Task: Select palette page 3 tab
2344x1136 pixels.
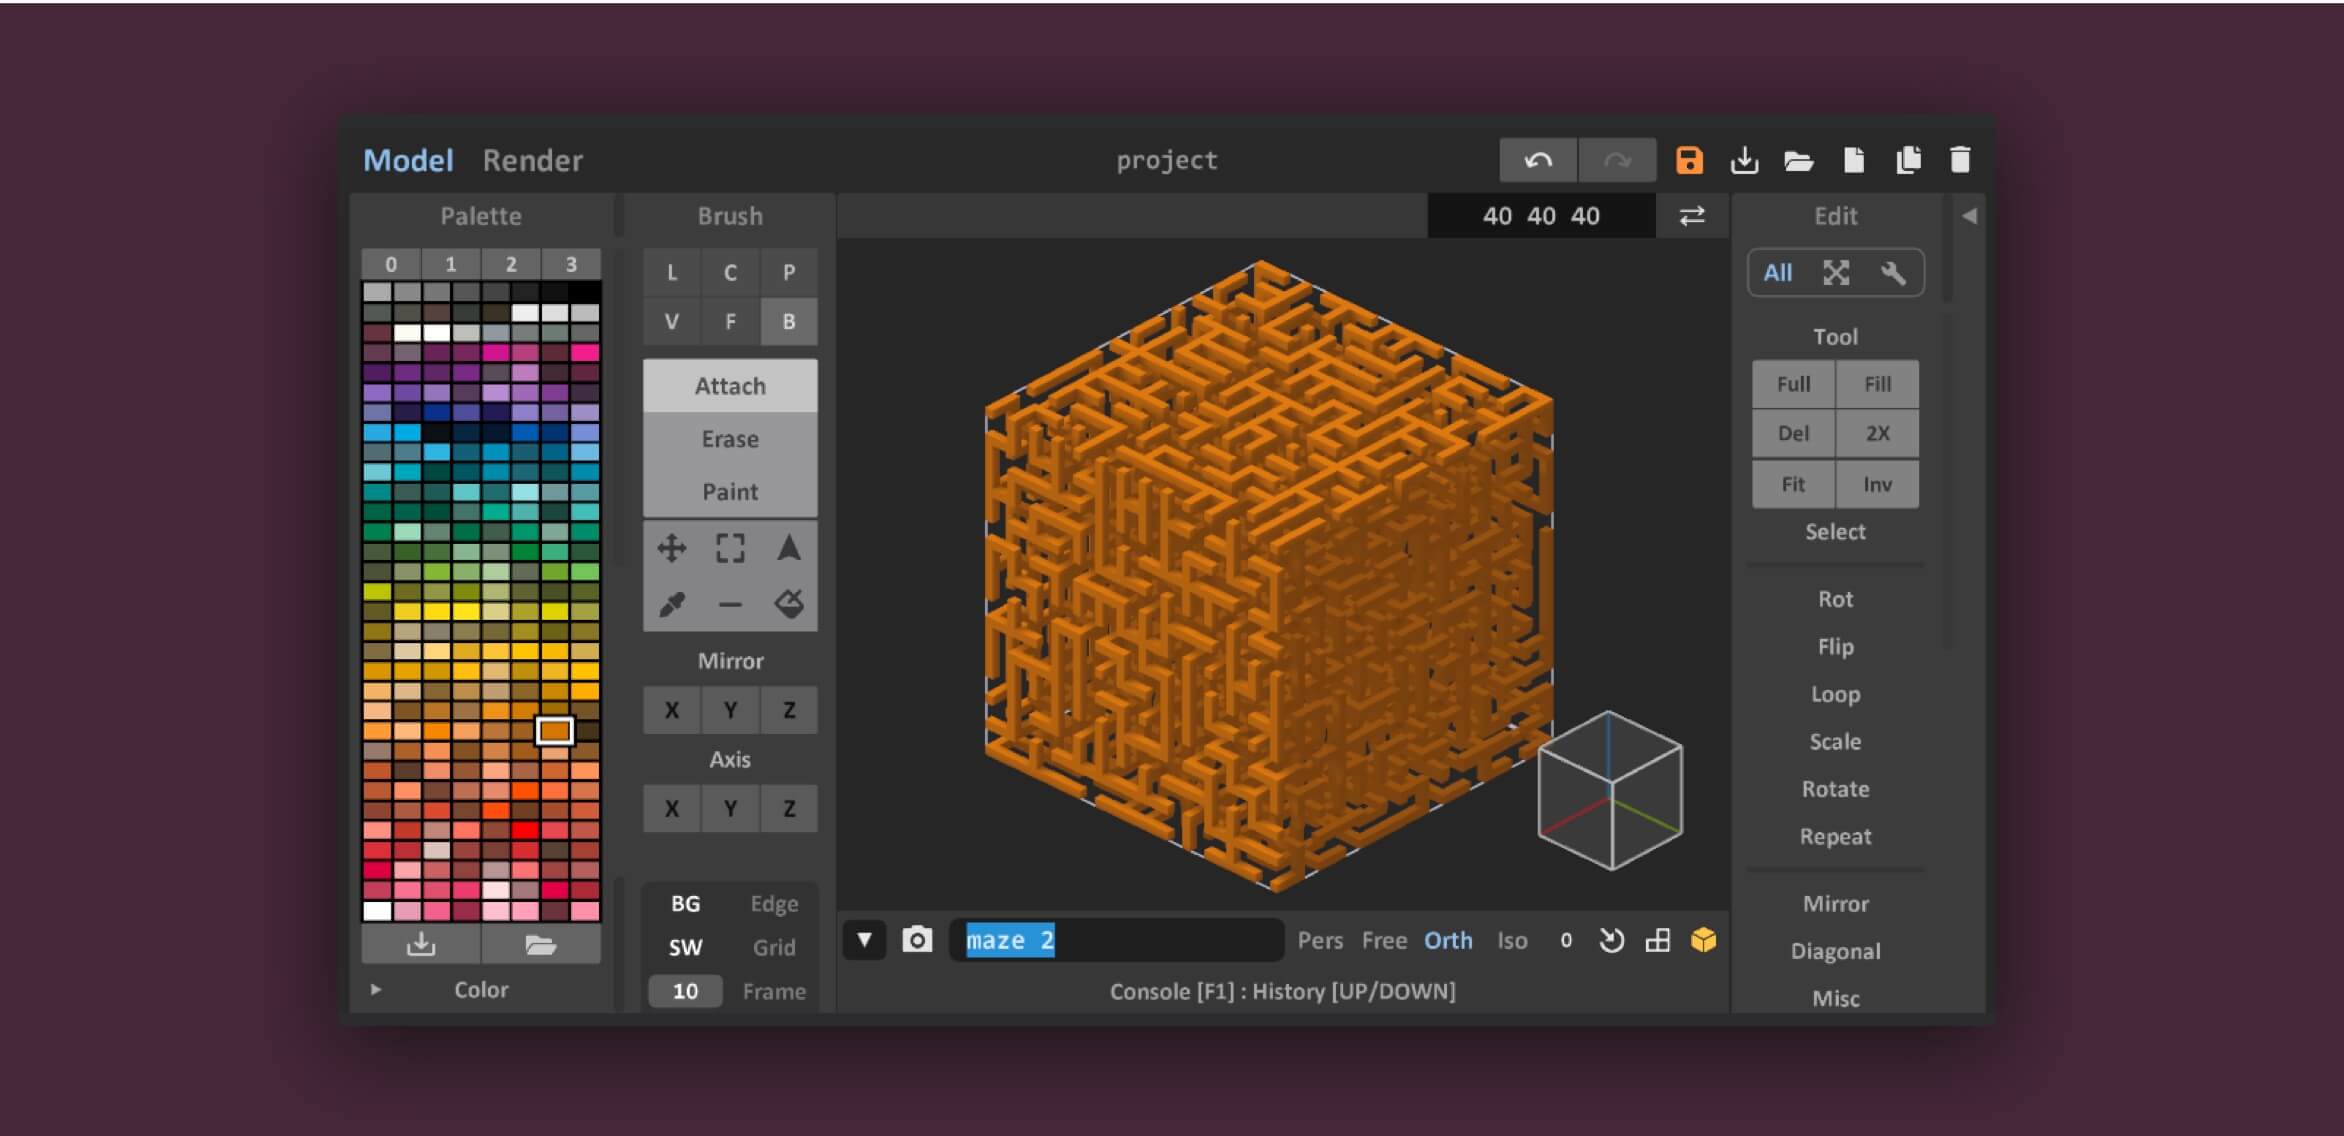Action: [x=571, y=264]
